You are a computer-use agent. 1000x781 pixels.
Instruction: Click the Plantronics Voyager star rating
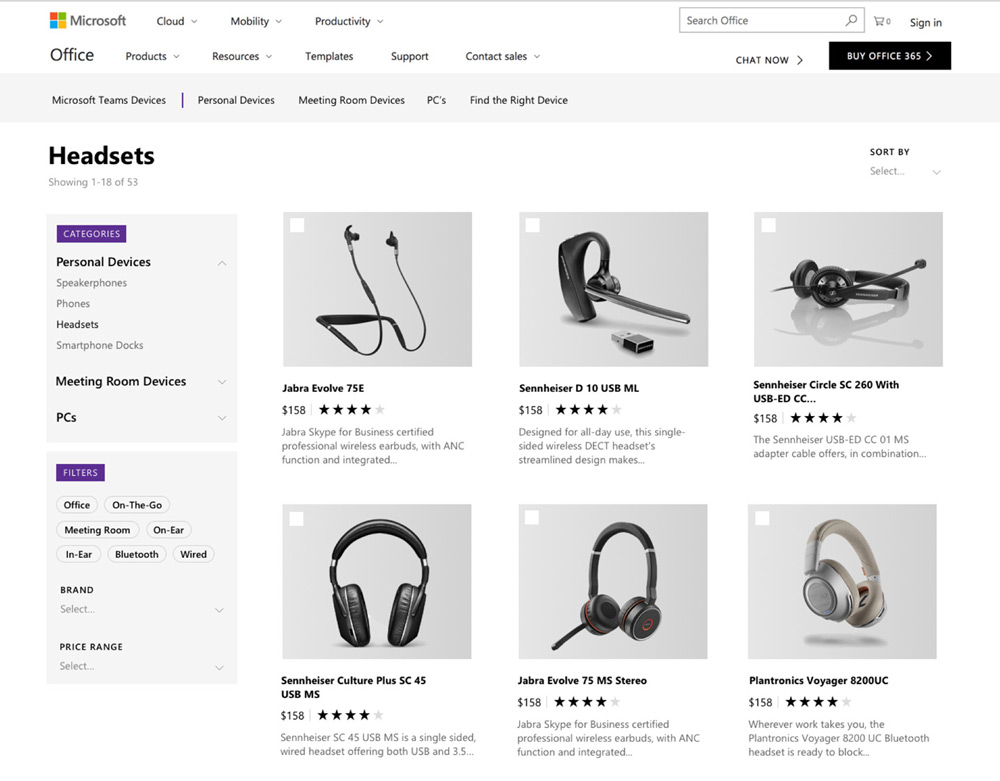[x=818, y=702]
